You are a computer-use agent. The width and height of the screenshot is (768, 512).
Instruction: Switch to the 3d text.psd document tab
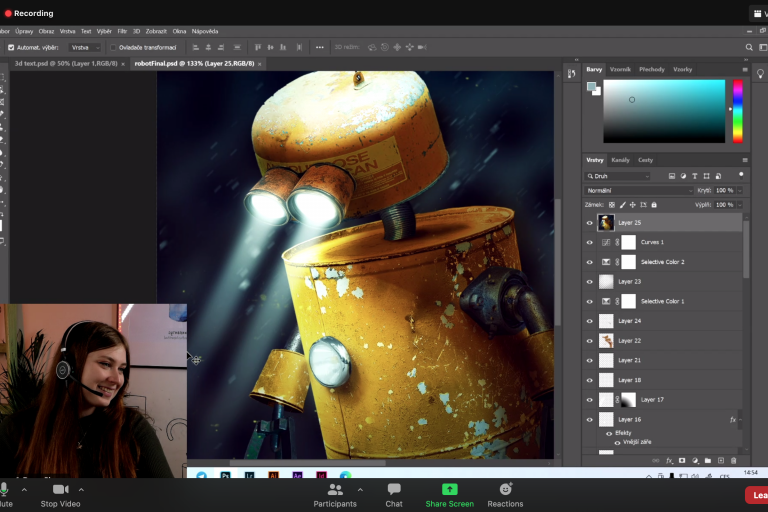[65, 63]
